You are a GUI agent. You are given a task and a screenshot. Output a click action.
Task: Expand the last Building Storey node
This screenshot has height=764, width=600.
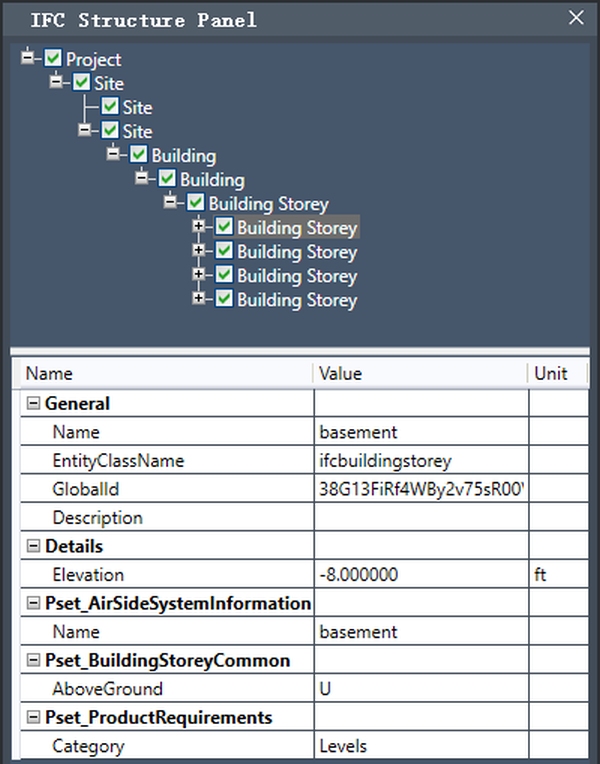tap(198, 298)
